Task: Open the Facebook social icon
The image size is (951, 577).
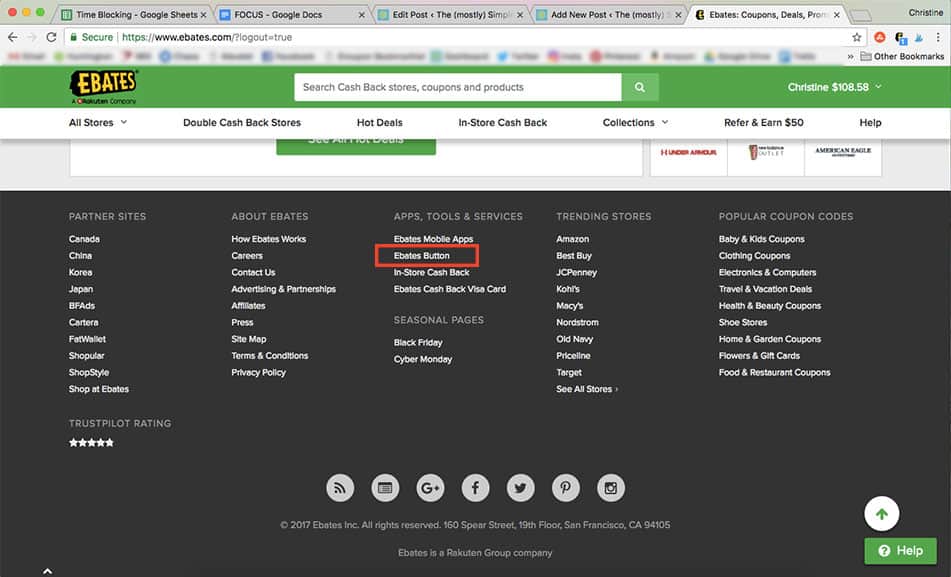Action: click(x=476, y=488)
